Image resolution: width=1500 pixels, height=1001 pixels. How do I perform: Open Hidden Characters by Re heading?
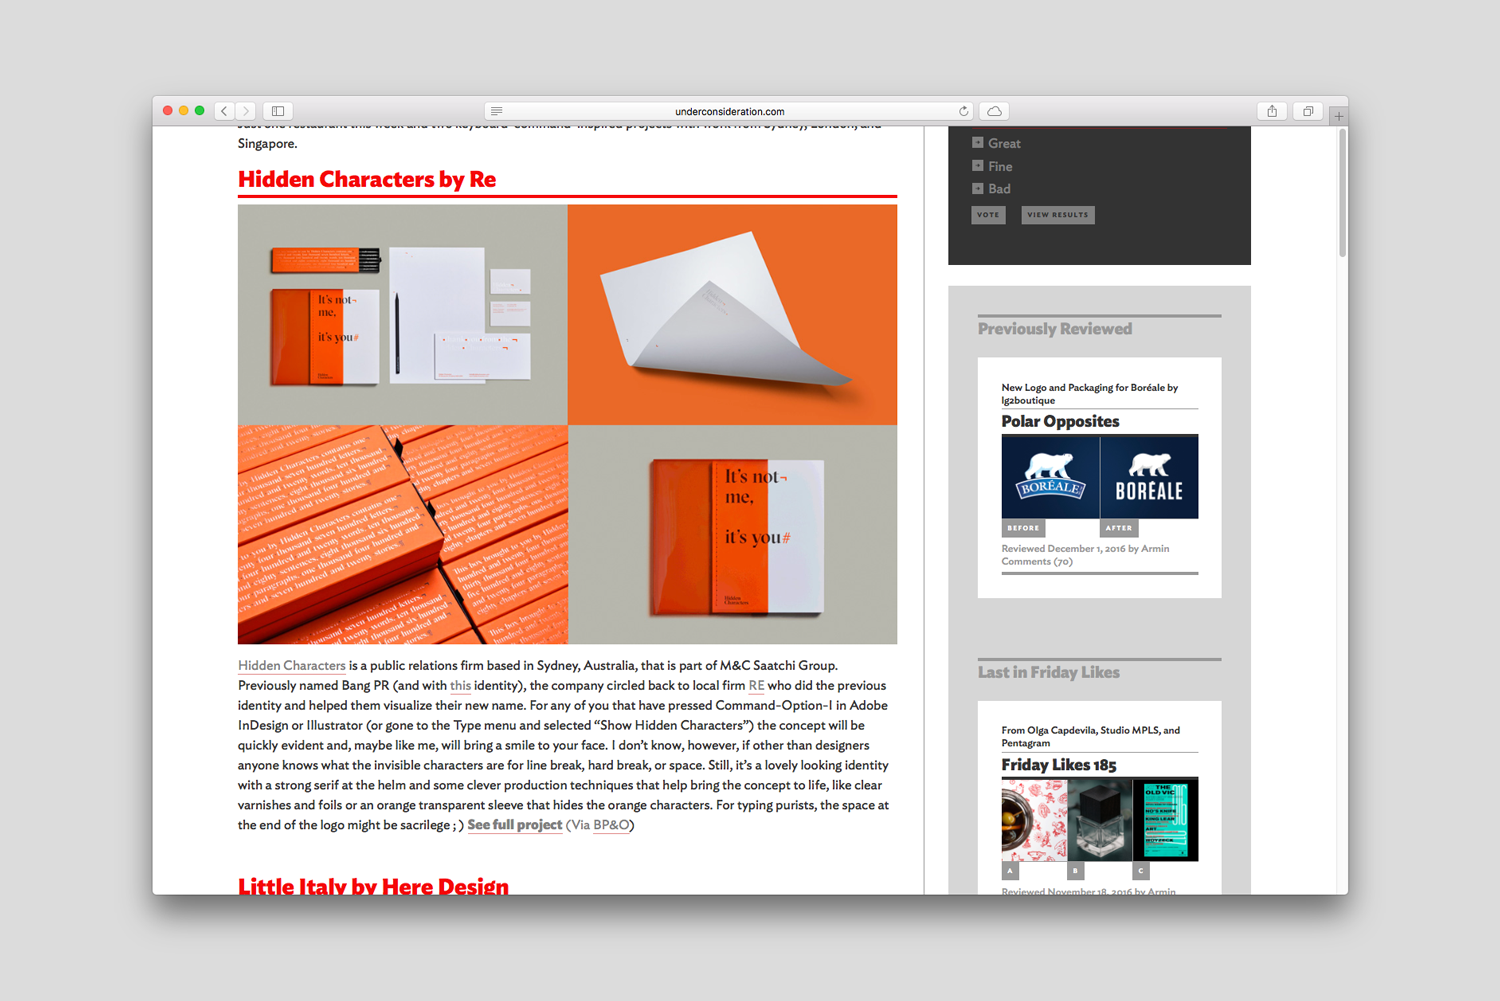pos(367,179)
